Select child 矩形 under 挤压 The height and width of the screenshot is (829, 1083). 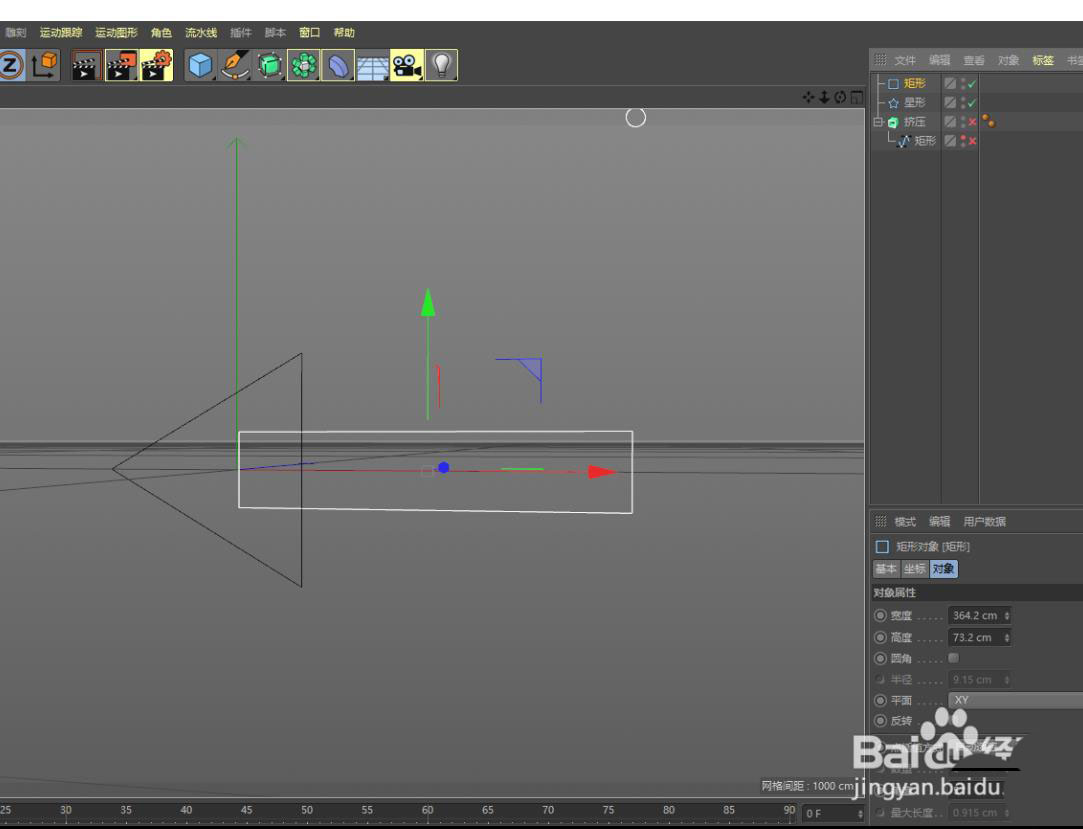tap(925, 141)
